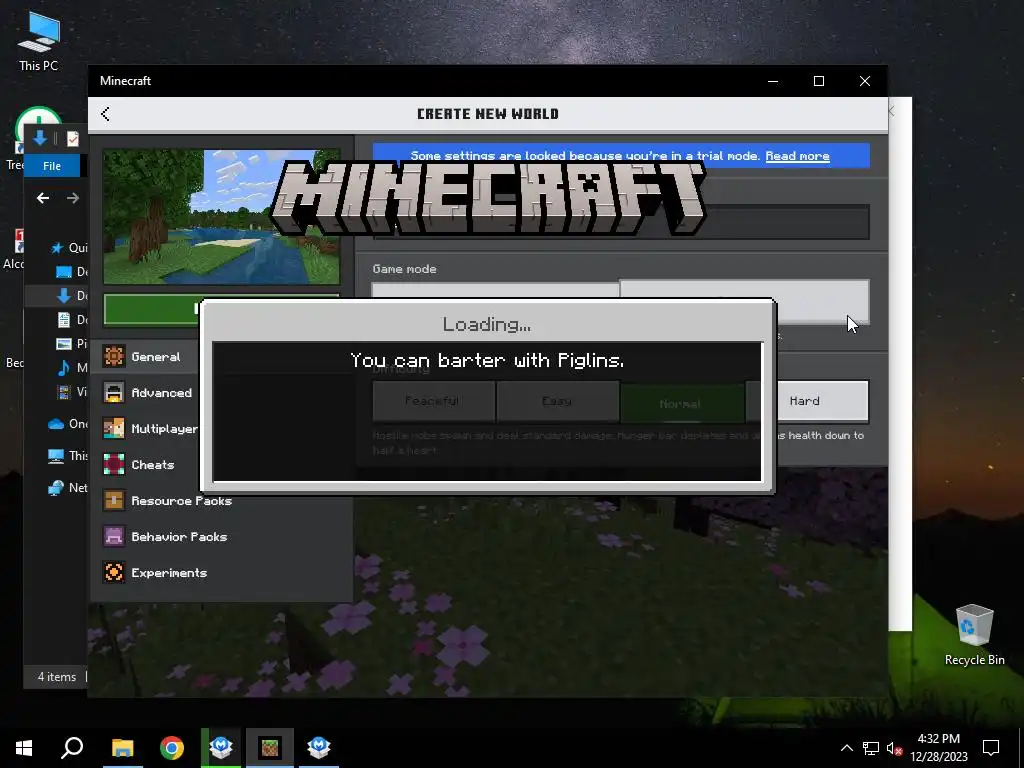
Task: Click the Advanced section icon
Action: coord(114,392)
